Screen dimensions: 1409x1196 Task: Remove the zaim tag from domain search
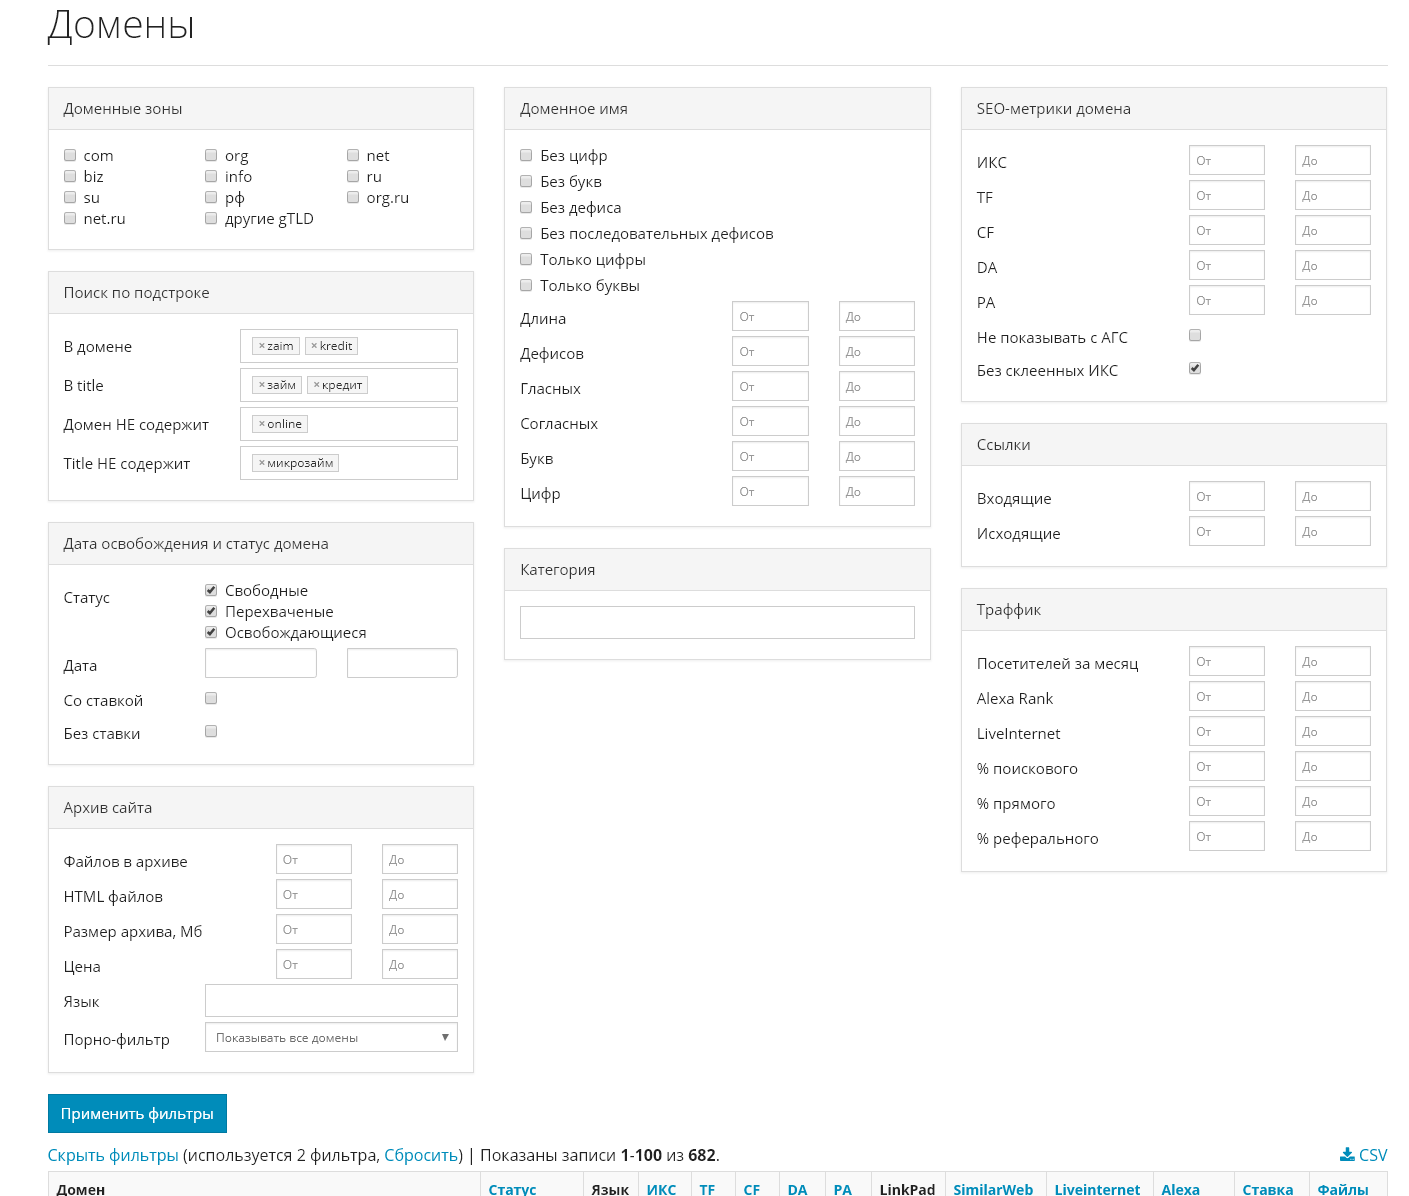pos(262,346)
